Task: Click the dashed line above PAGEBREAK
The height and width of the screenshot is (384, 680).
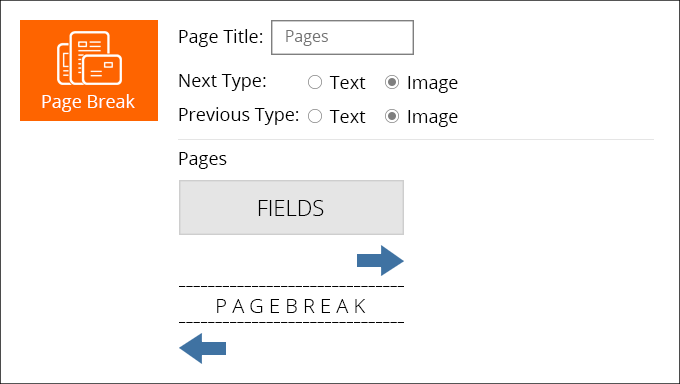Action: (x=291, y=286)
